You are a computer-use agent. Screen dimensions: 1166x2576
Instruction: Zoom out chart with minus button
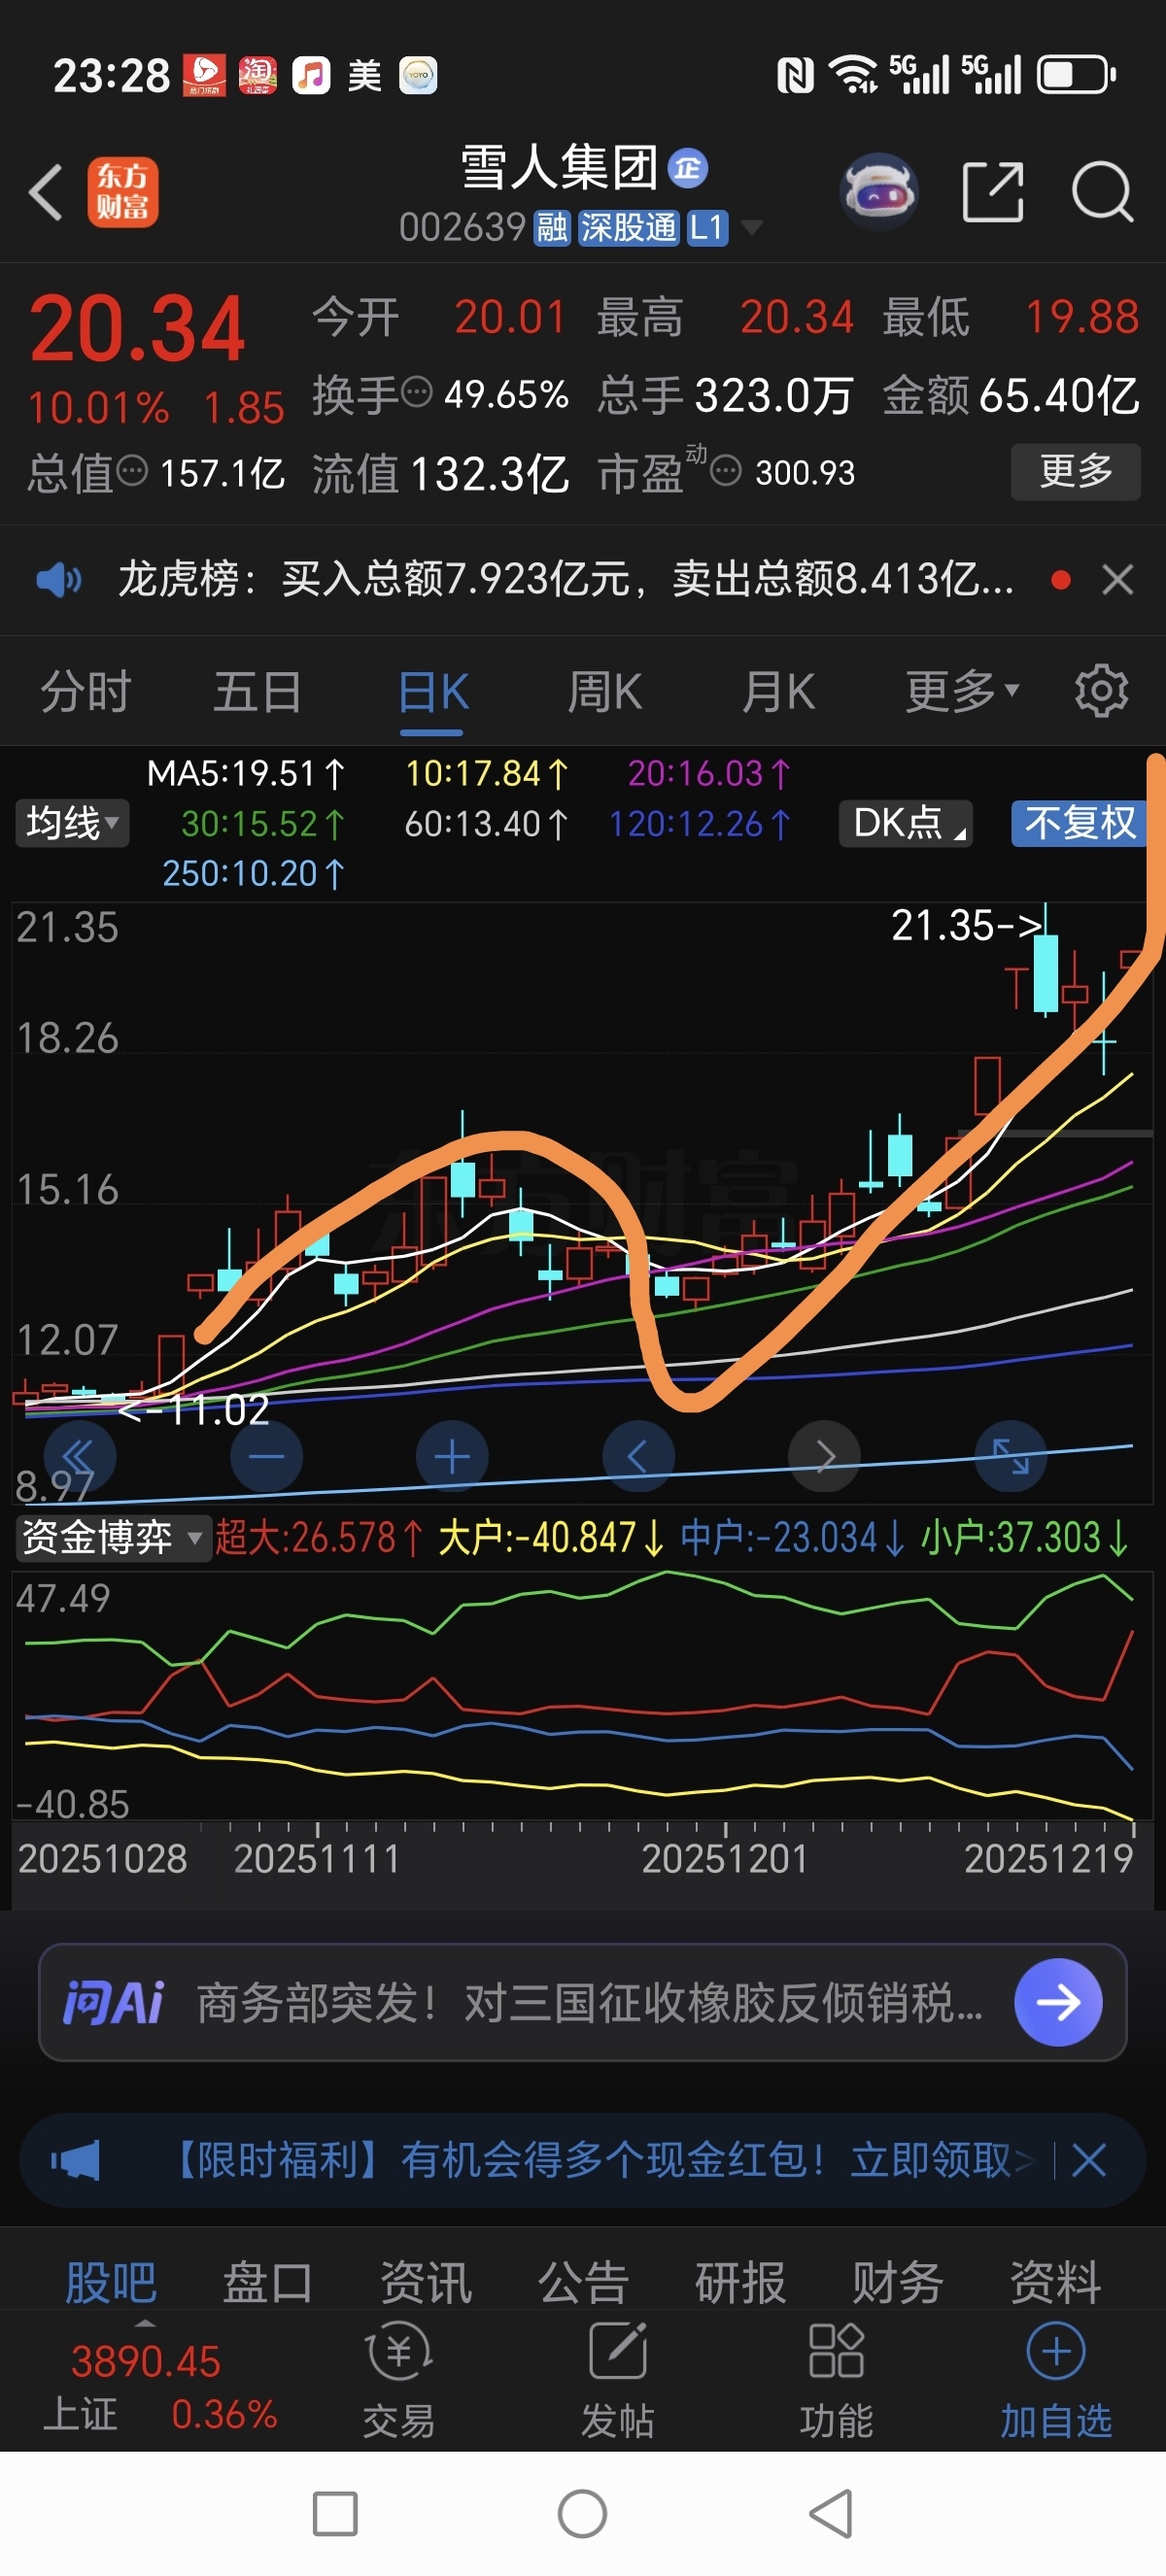click(x=266, y=1457)
